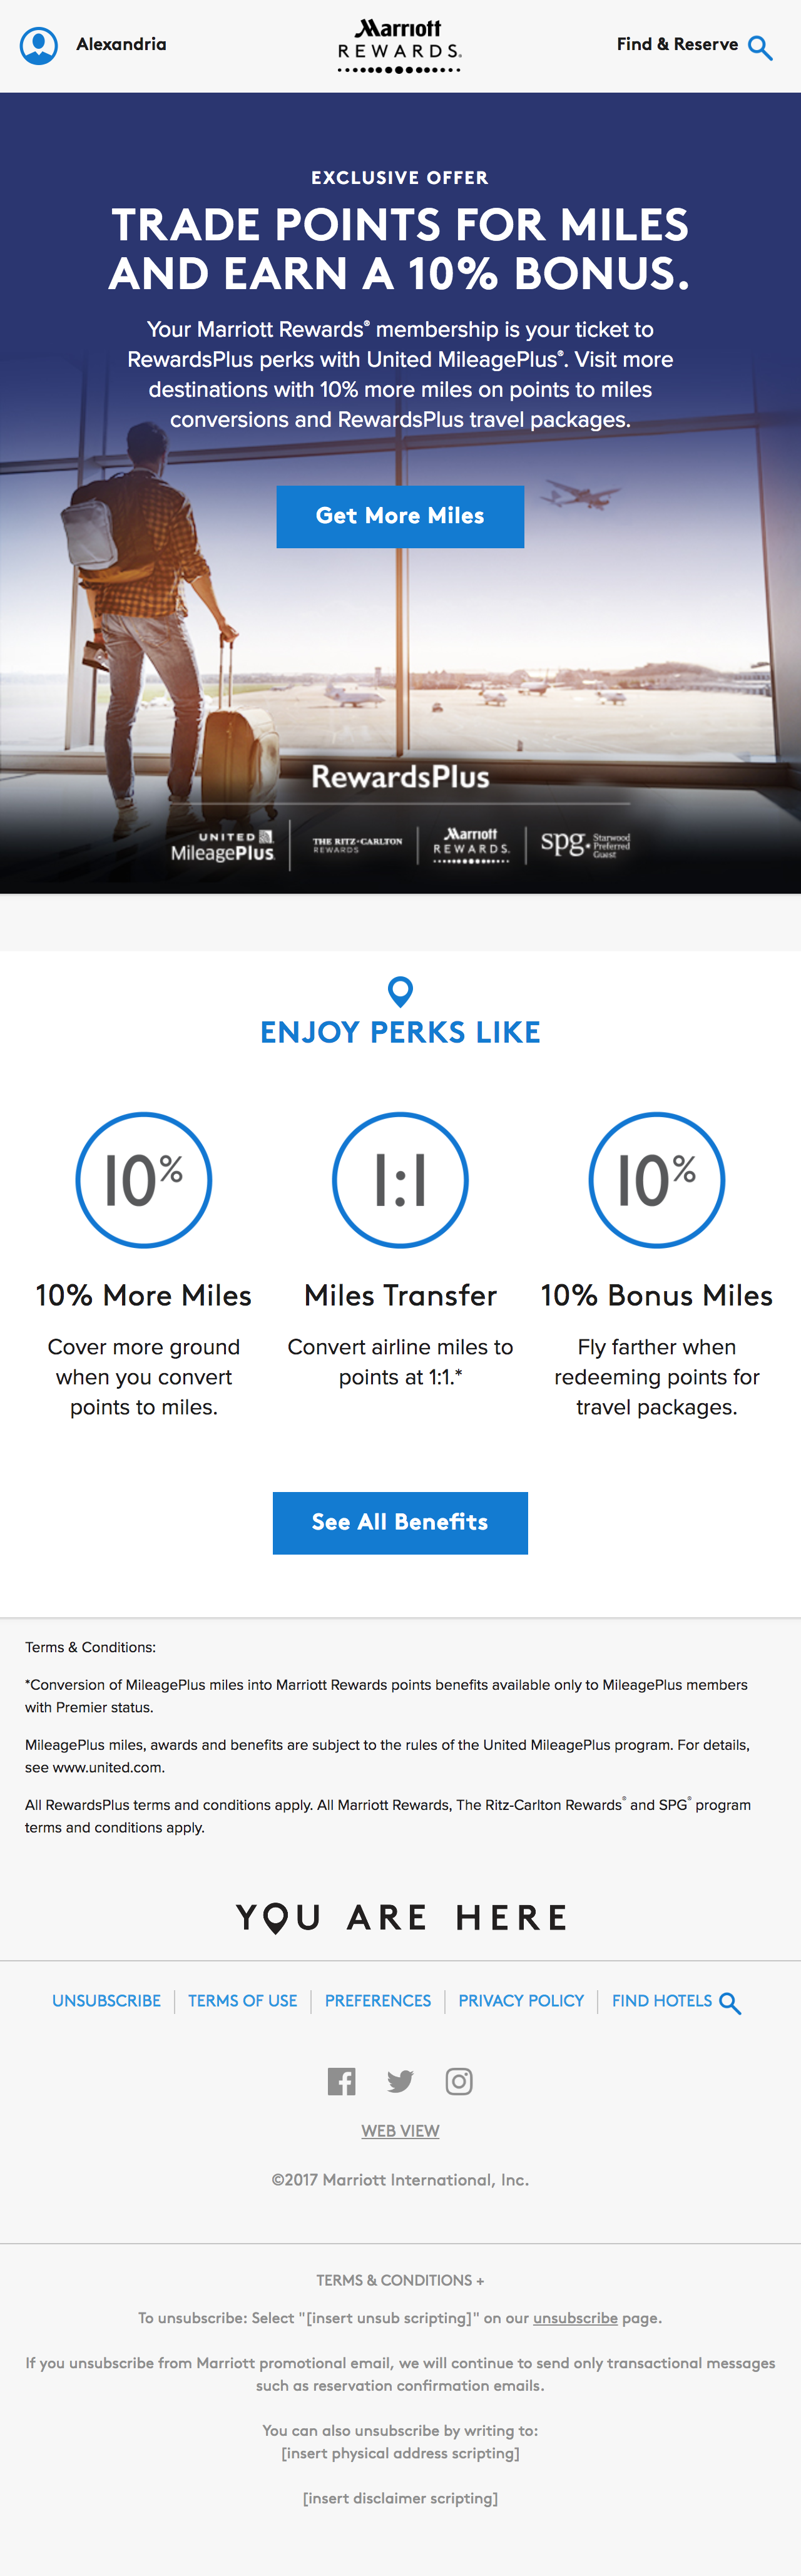This screenshot has height=2576, width=801.
Task: Open the Facebook social icon
Action: [341, 2081]
